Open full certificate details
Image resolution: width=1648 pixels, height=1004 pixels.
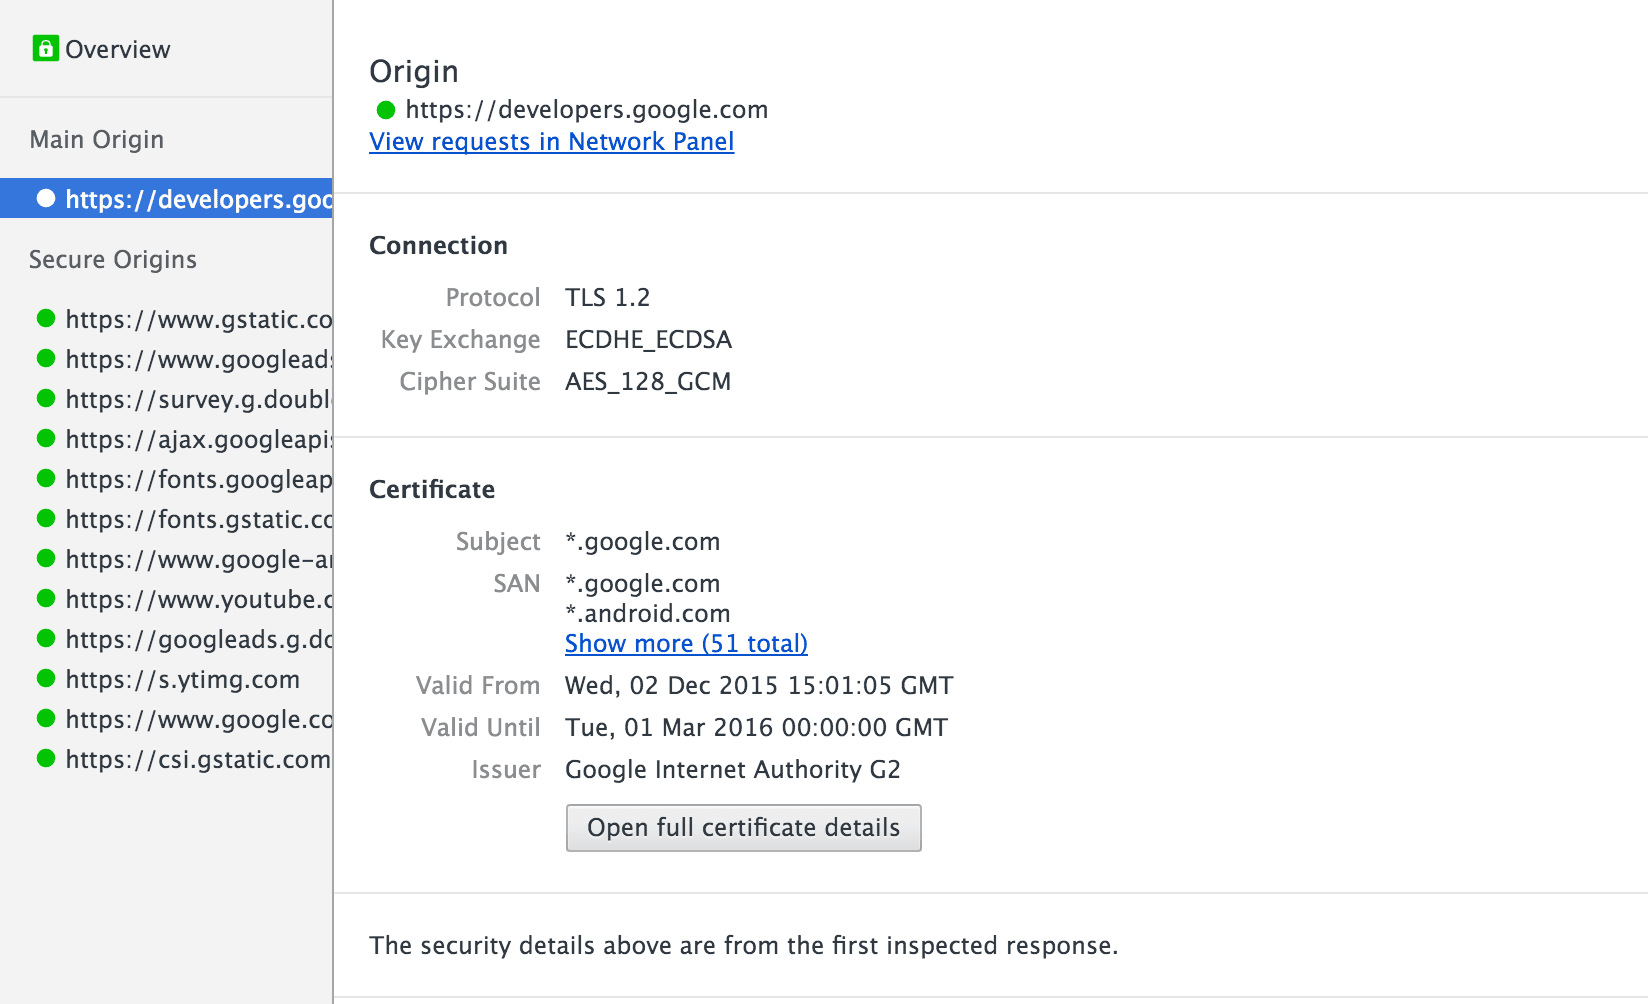pyautogui.click(x=743, y=828)
